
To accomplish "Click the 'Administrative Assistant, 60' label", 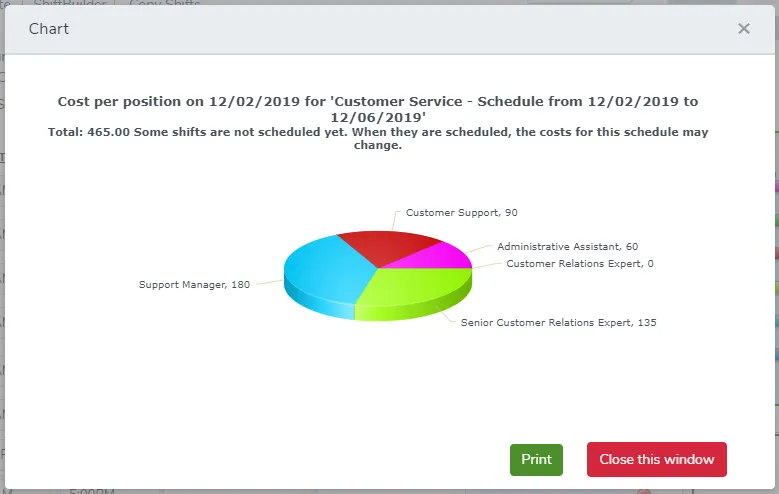I will [x=567, y=247].
